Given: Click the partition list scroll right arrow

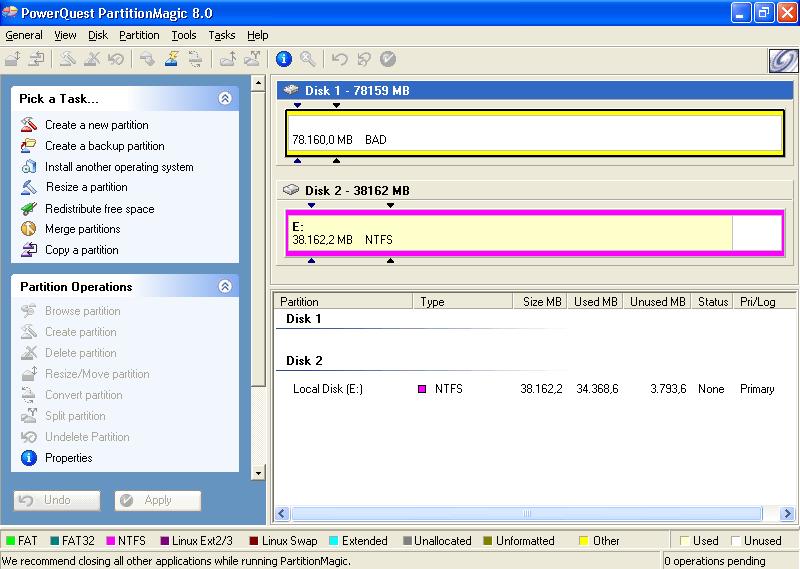Looking at the screenshot, I should coord(787,513).
